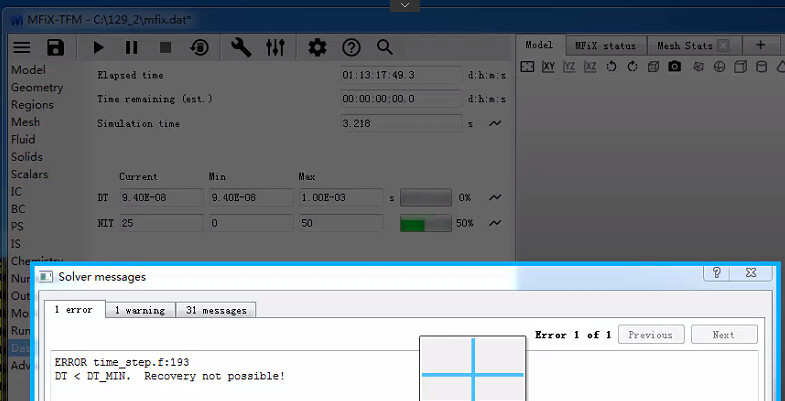The width and height of the screenshot is (785, 401).
Task: Click the Previous error button
Action: click(x=651, y=335)
